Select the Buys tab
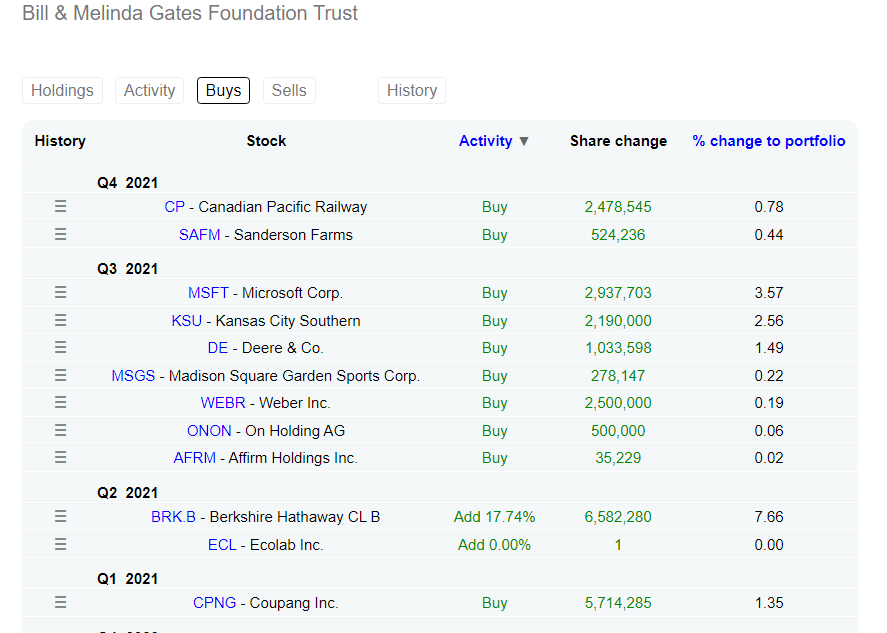The image size is (887, 633). pyautogui.click(x=223, y=90)
